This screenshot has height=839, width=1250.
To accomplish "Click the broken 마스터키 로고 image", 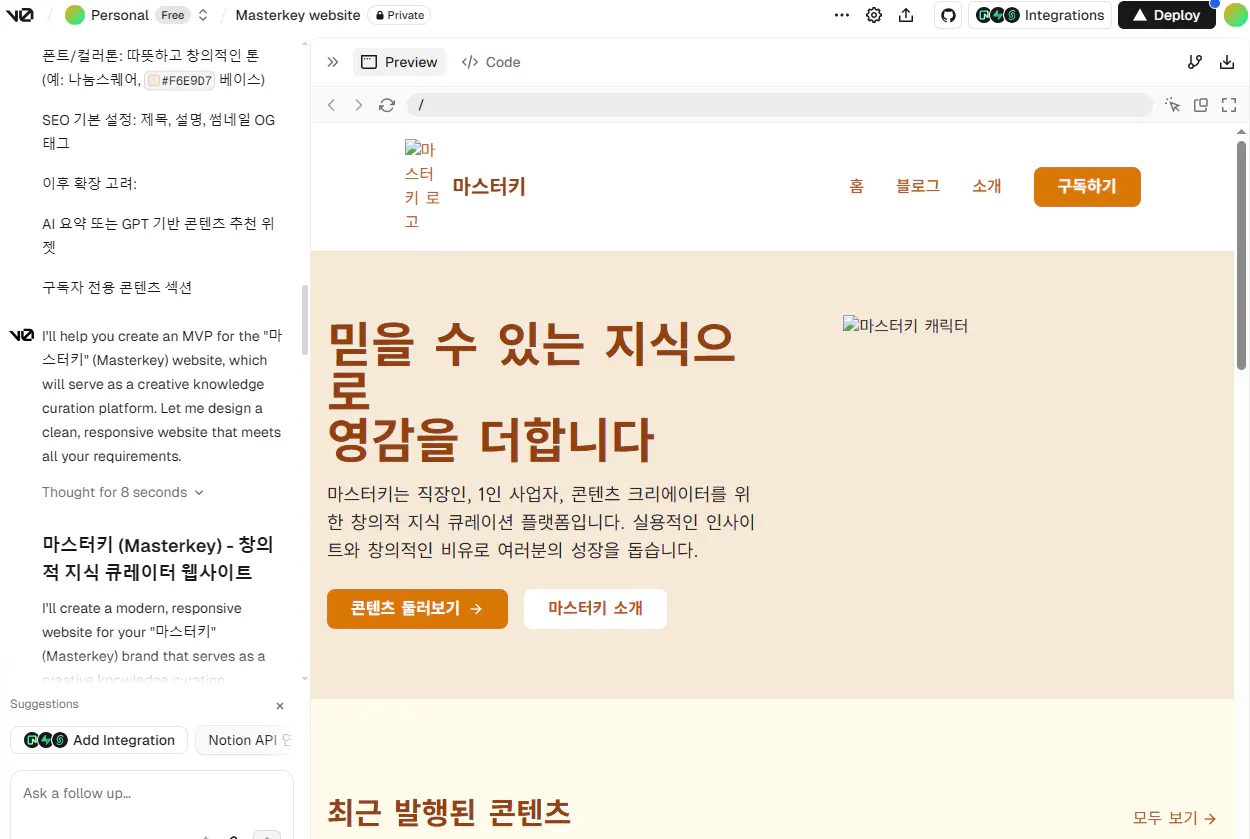I will click(422, 185).
